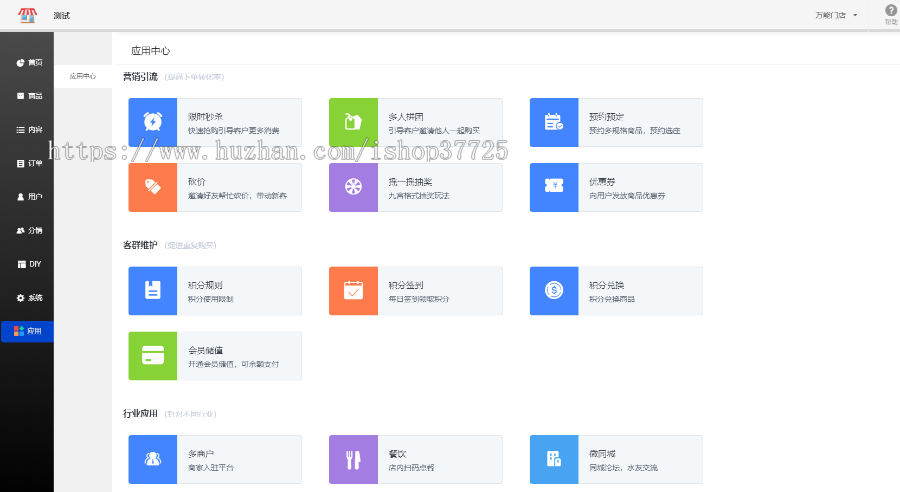This screenshot has width=900, height=492.
Task: Click the purple 餐饮 fork and knife icon
Action: pyautogui.click(x=353, y=459)
